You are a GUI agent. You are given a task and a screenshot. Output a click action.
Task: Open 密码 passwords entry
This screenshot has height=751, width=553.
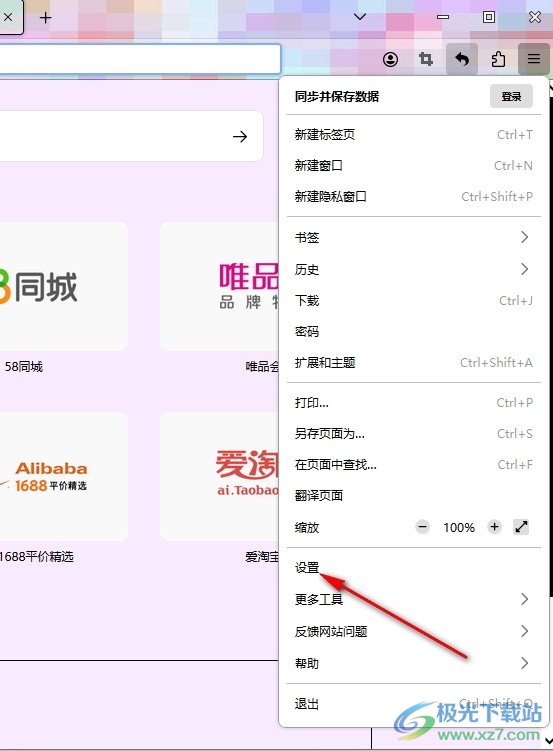pyautogui.click(x=414, y=331)
